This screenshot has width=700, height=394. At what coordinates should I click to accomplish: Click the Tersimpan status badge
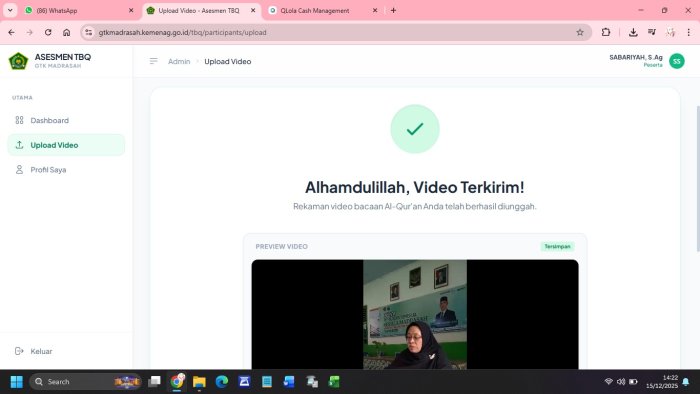[557, 246]
